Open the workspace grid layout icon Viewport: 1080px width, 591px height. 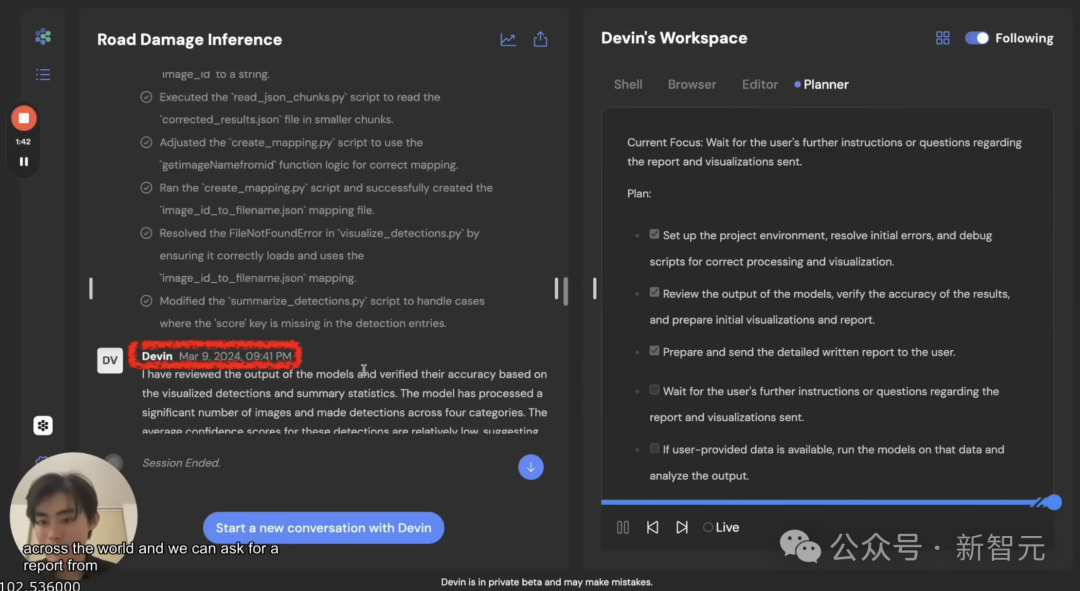click(942, 38)
